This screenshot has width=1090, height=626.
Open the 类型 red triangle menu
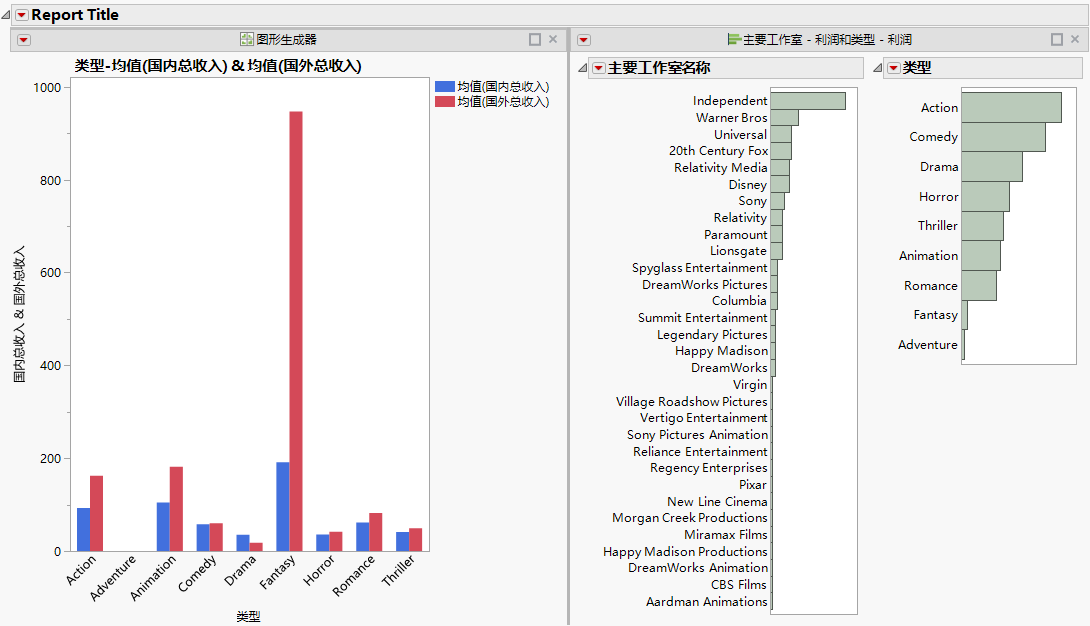coord(893,68)
